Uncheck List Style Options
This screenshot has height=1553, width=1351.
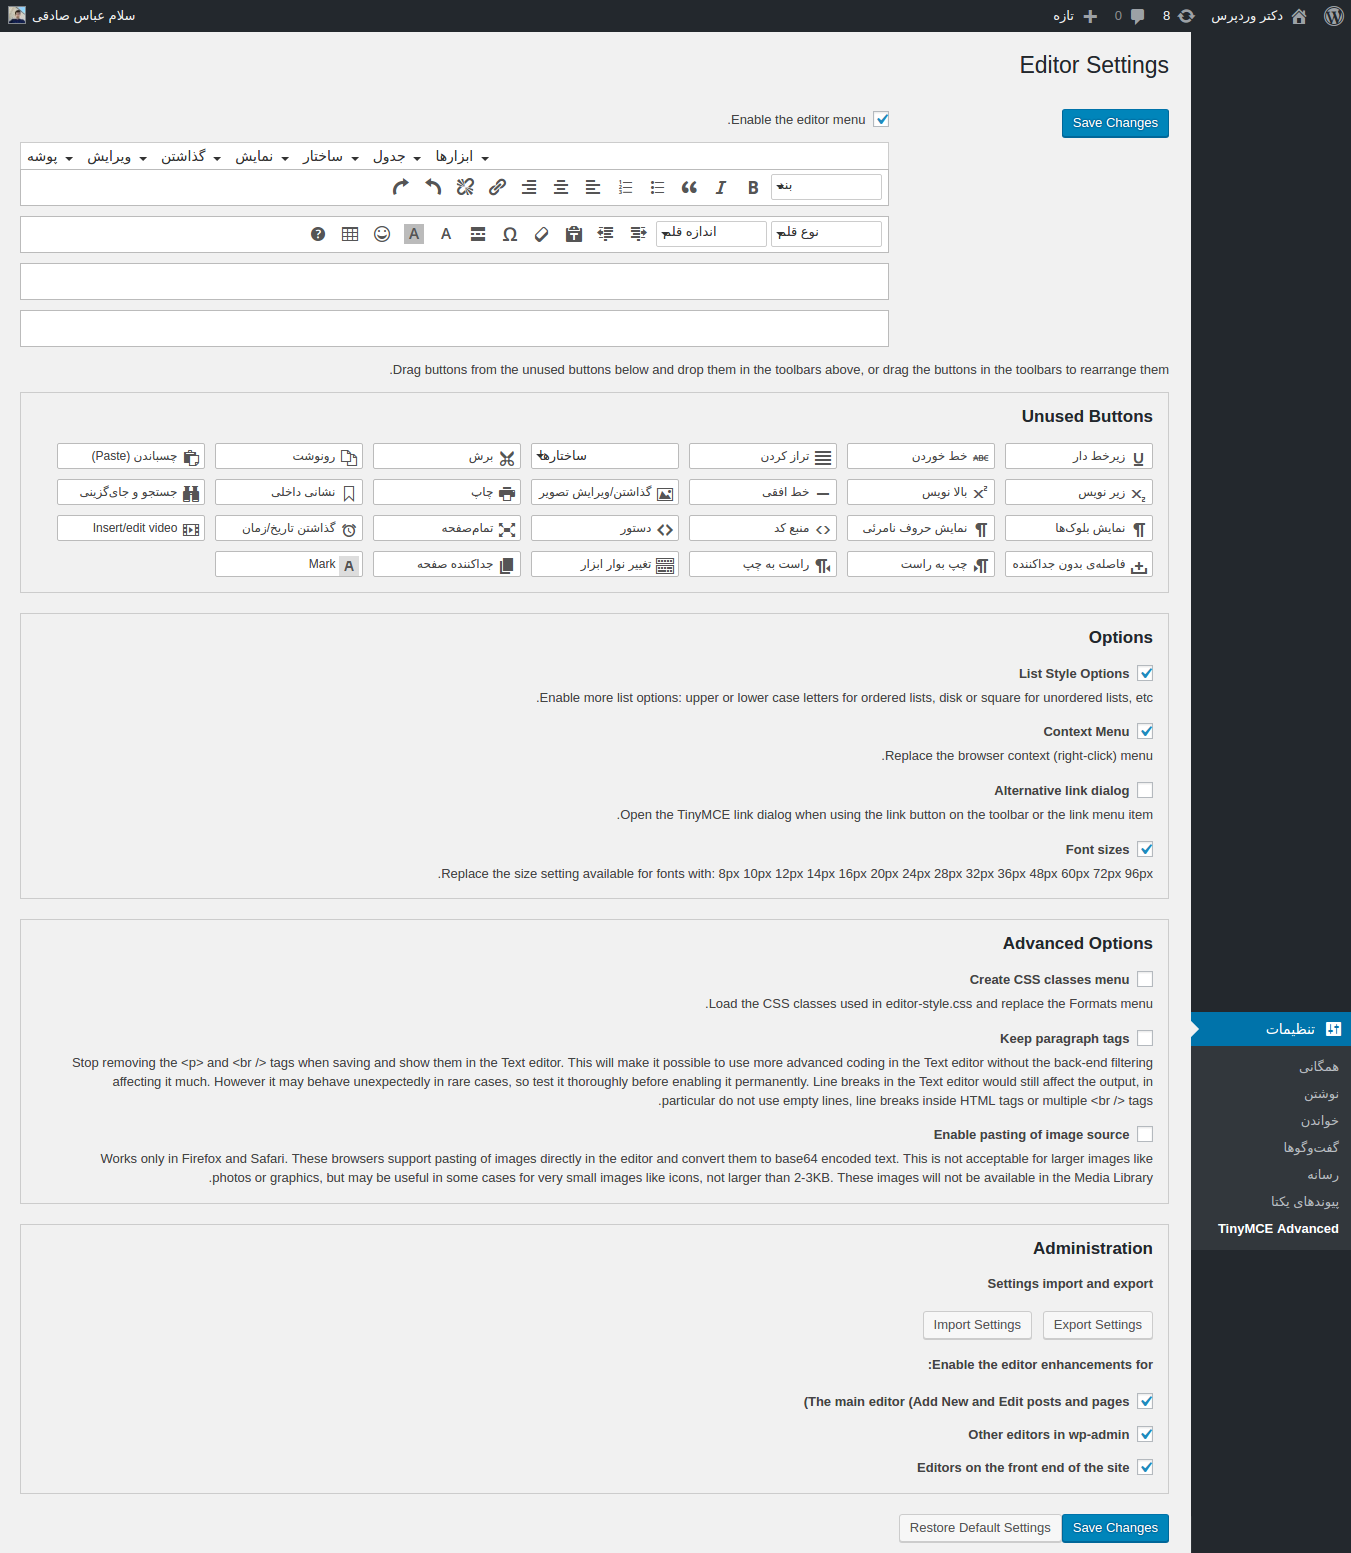tap(1145, 673)
